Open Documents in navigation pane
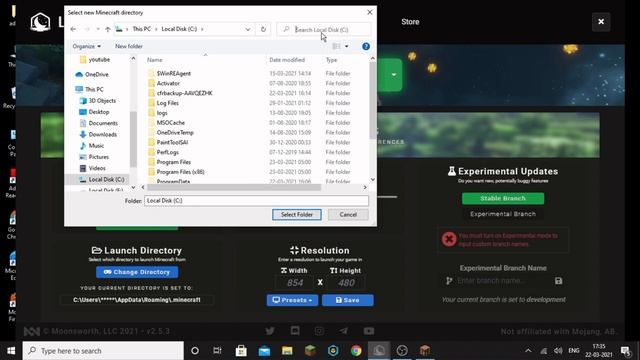This screenshot has height=360, width=640. pyautogui.click(x=103, y=123)
